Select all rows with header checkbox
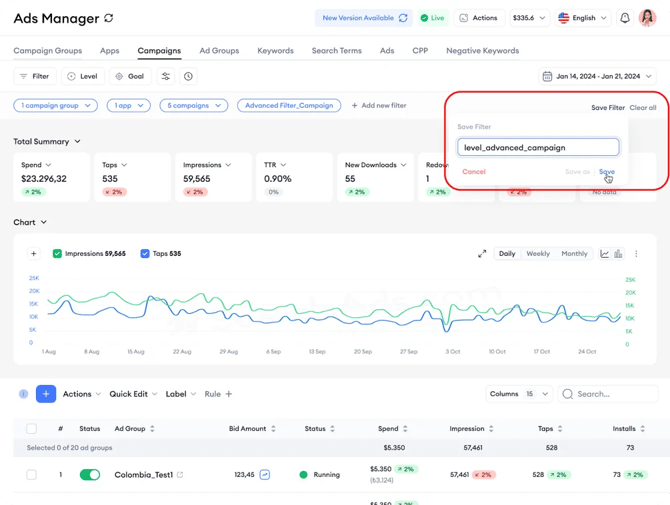The height and width of the screenshot is (505, 670). tap(31, 429)
